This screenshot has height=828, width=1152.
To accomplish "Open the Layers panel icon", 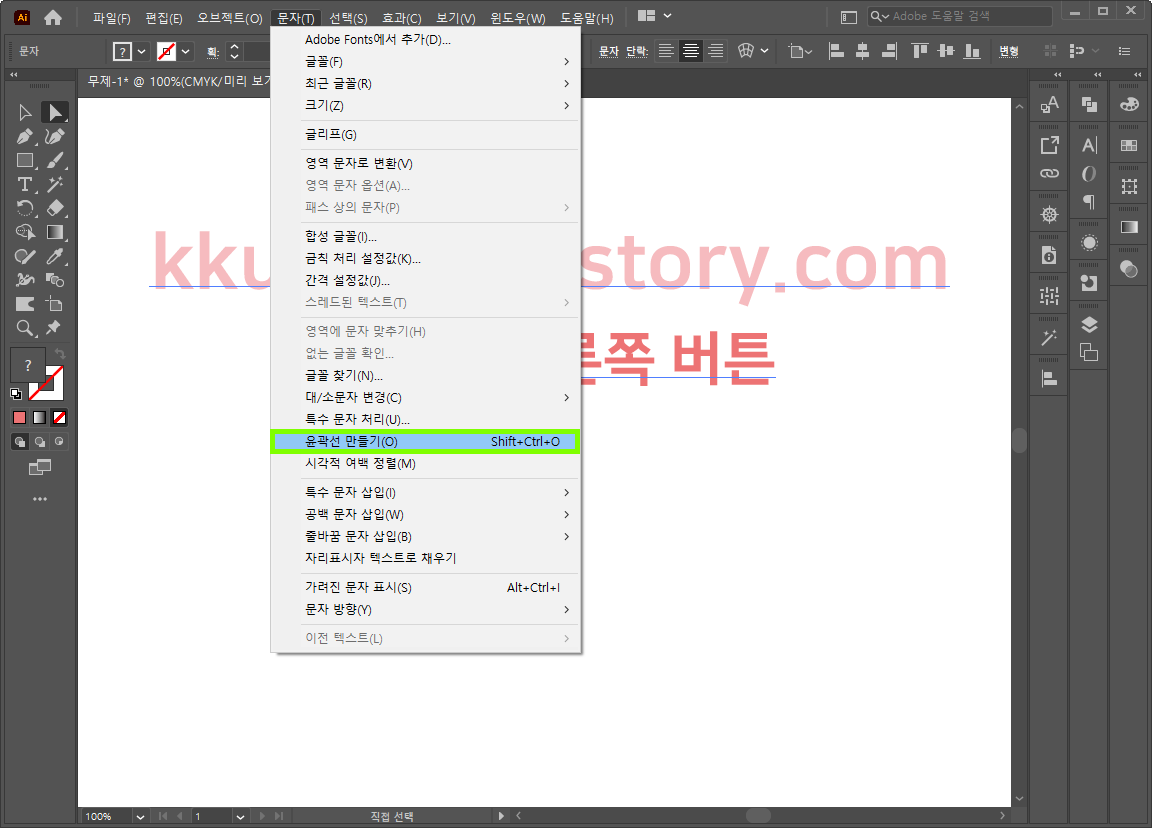I will [1089, 325].
